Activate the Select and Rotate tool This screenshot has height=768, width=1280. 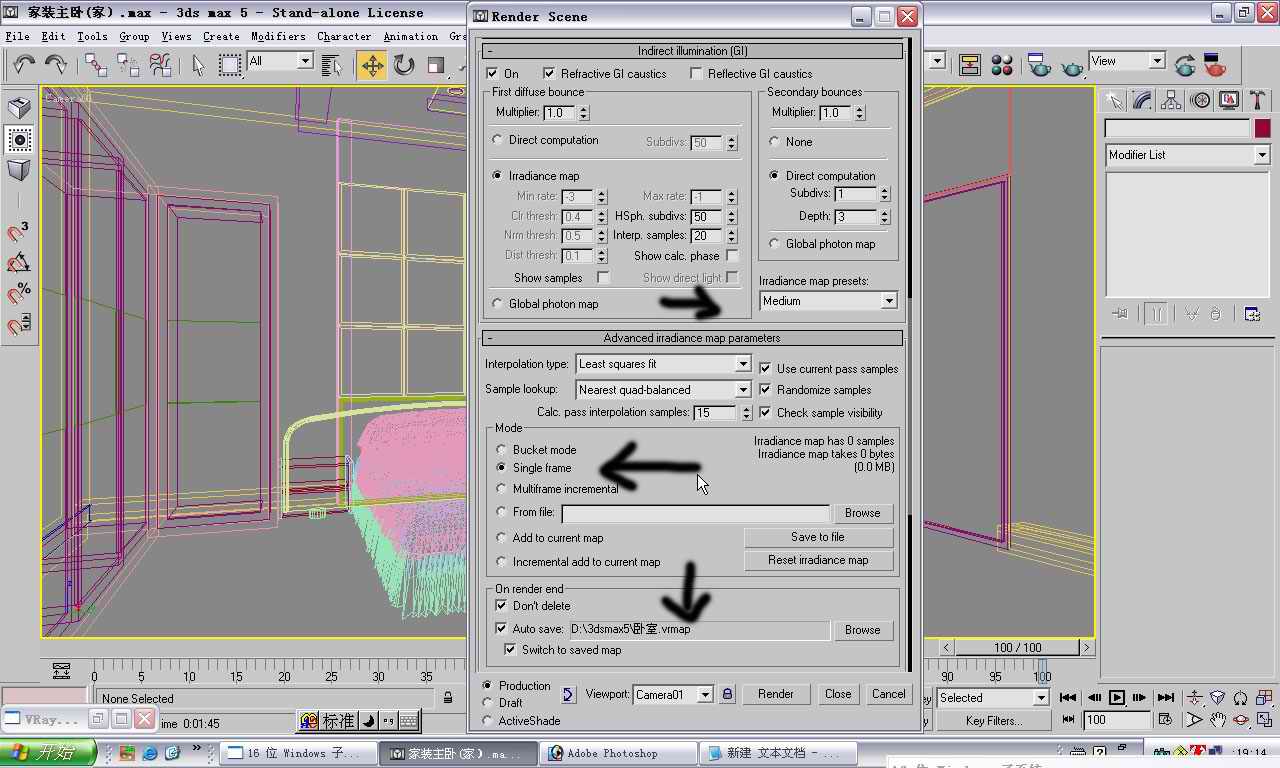click(x=404, y=65)
